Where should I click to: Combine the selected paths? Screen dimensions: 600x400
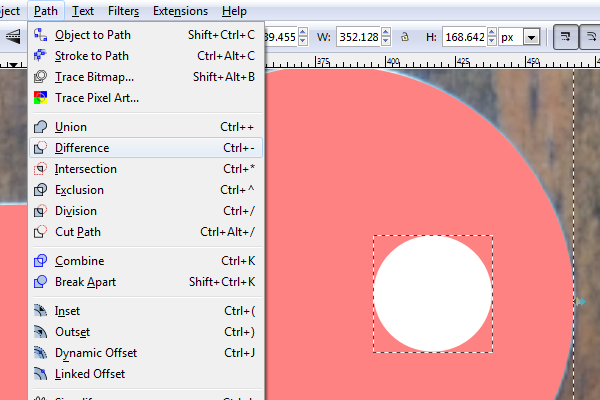click(x=146, y=261)
